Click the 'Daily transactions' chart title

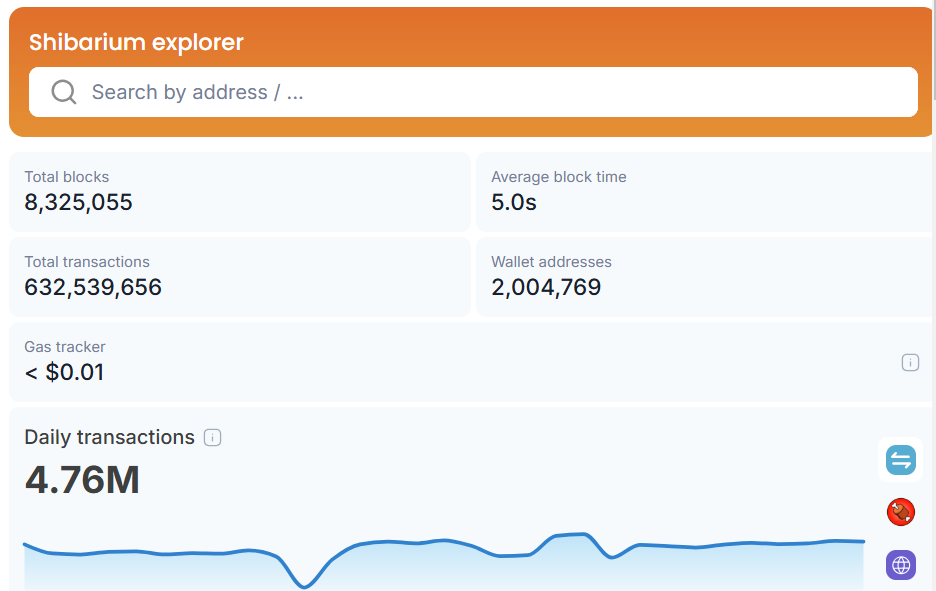pos(109,438)
